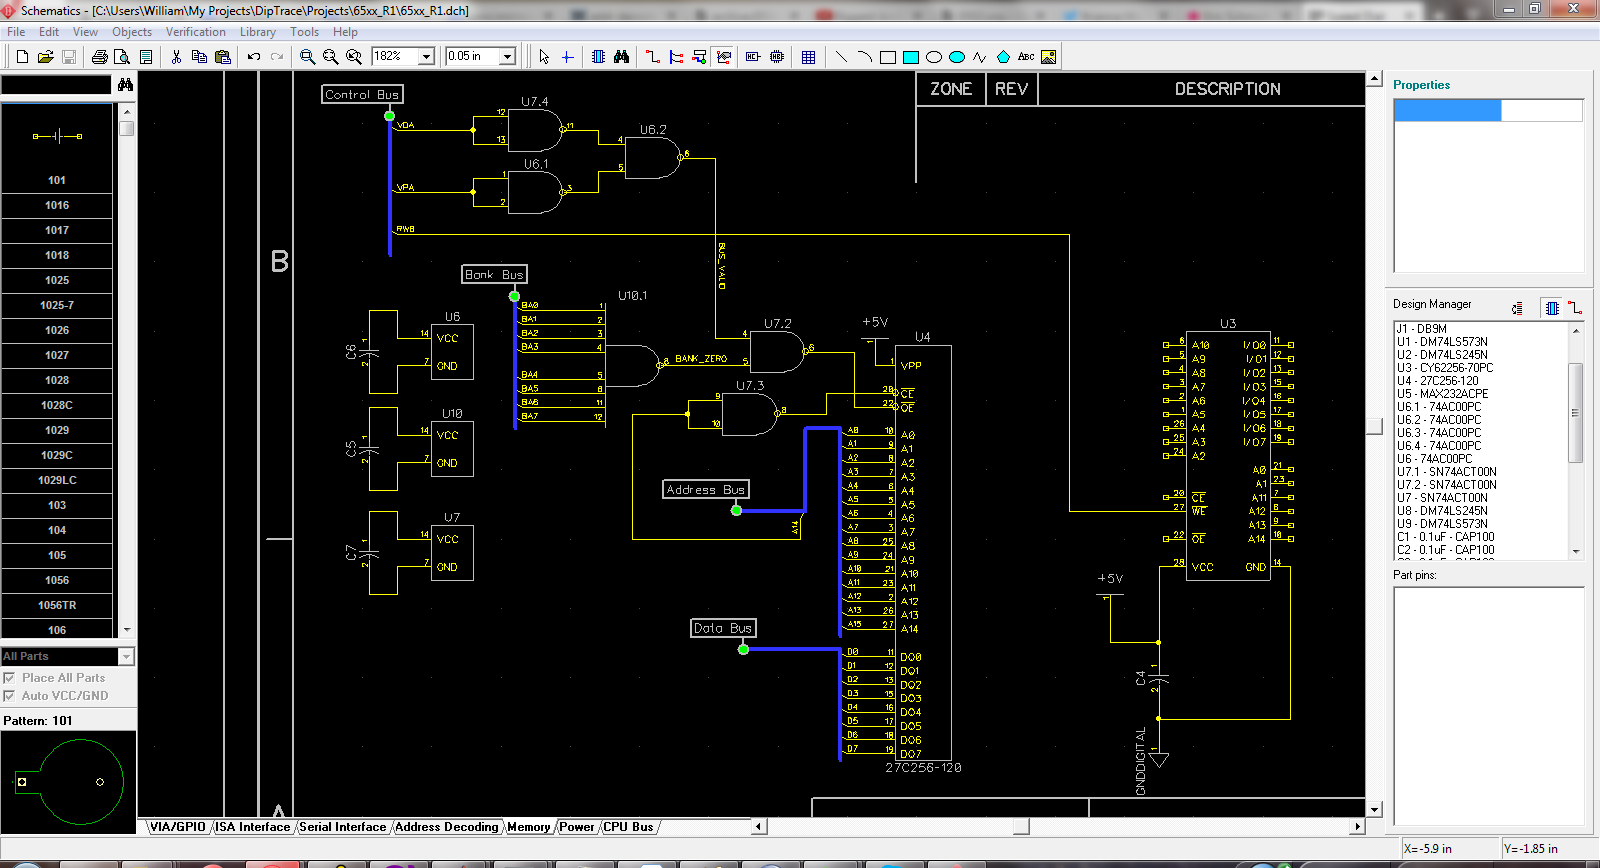Select the Place Wire tool
This screenshot has height=868, width=1600.
(x=653, y=57)
